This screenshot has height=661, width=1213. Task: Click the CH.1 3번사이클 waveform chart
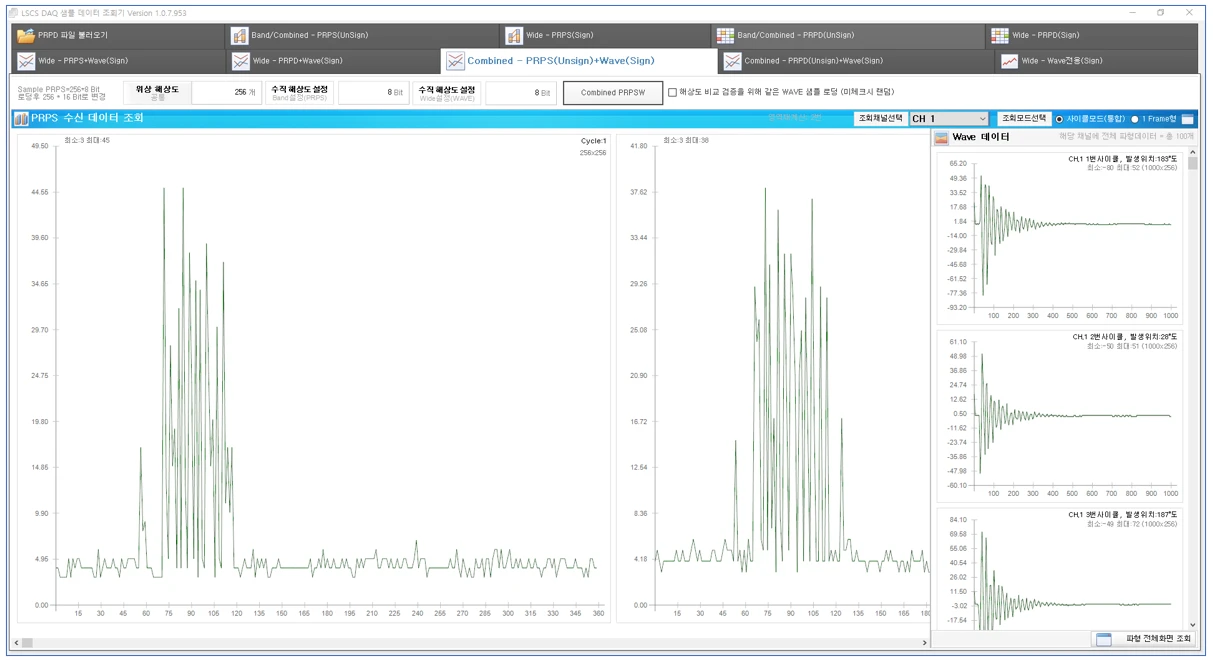[1061, 569]
